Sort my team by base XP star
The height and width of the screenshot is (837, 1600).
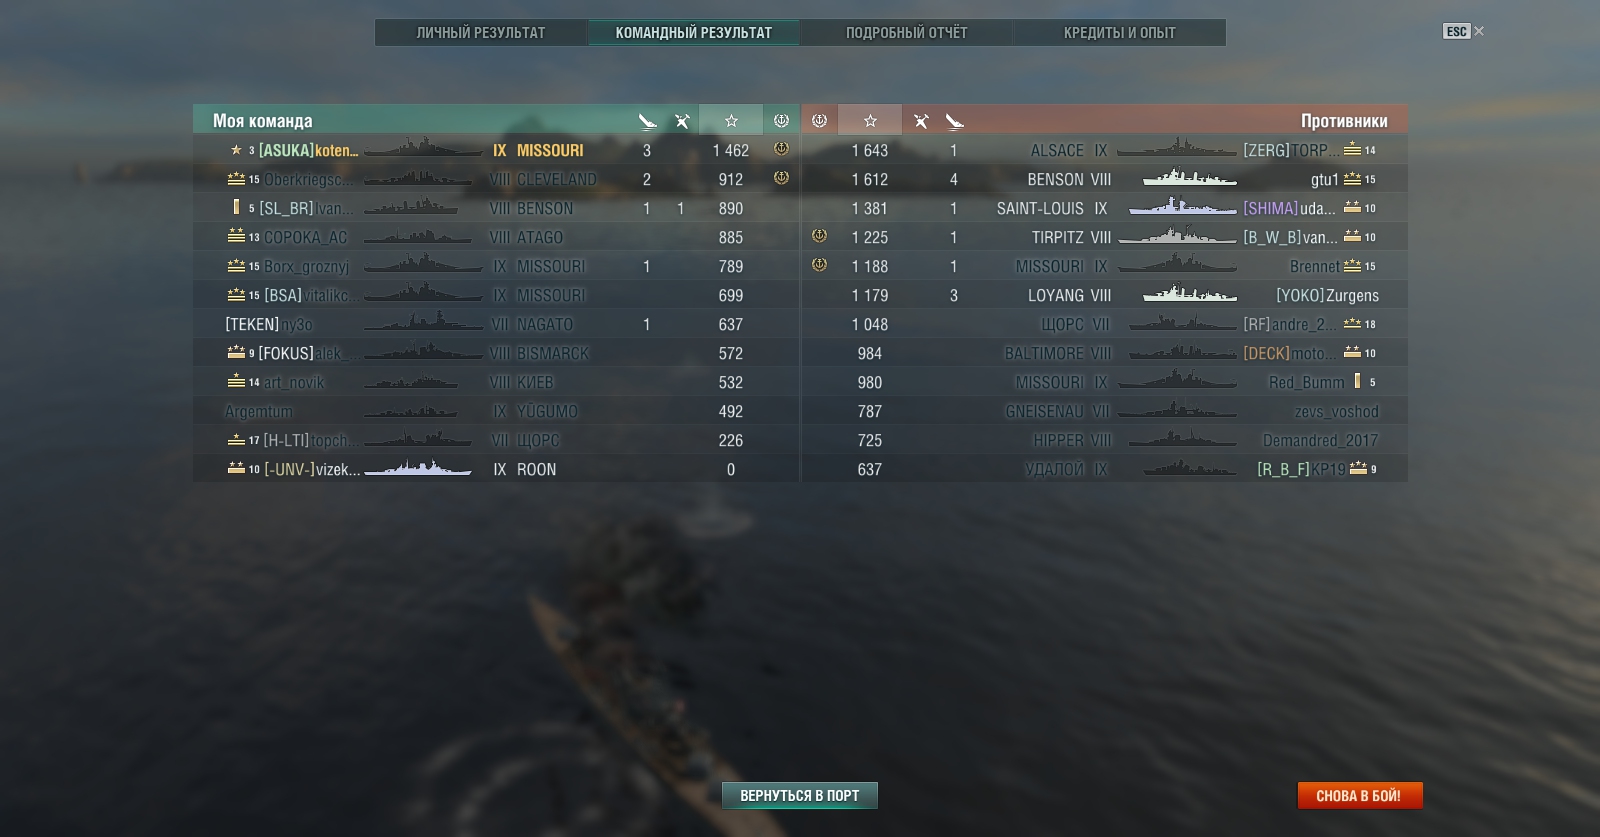click(x=731, y=120)
